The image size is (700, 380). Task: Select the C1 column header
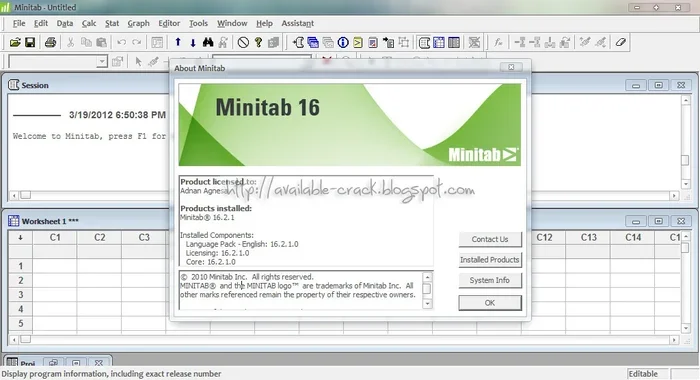point(55,238)
